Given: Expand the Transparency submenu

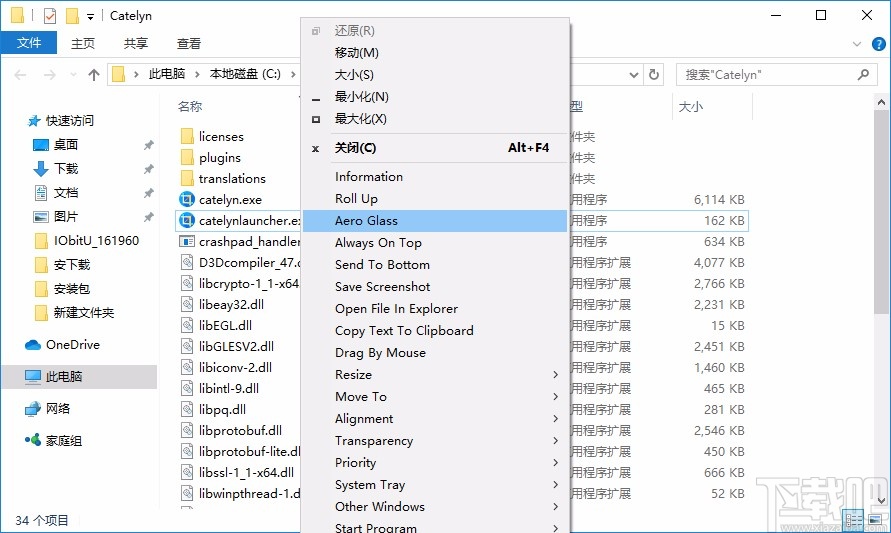Looking at the screenshot, I should pos(435,440).
